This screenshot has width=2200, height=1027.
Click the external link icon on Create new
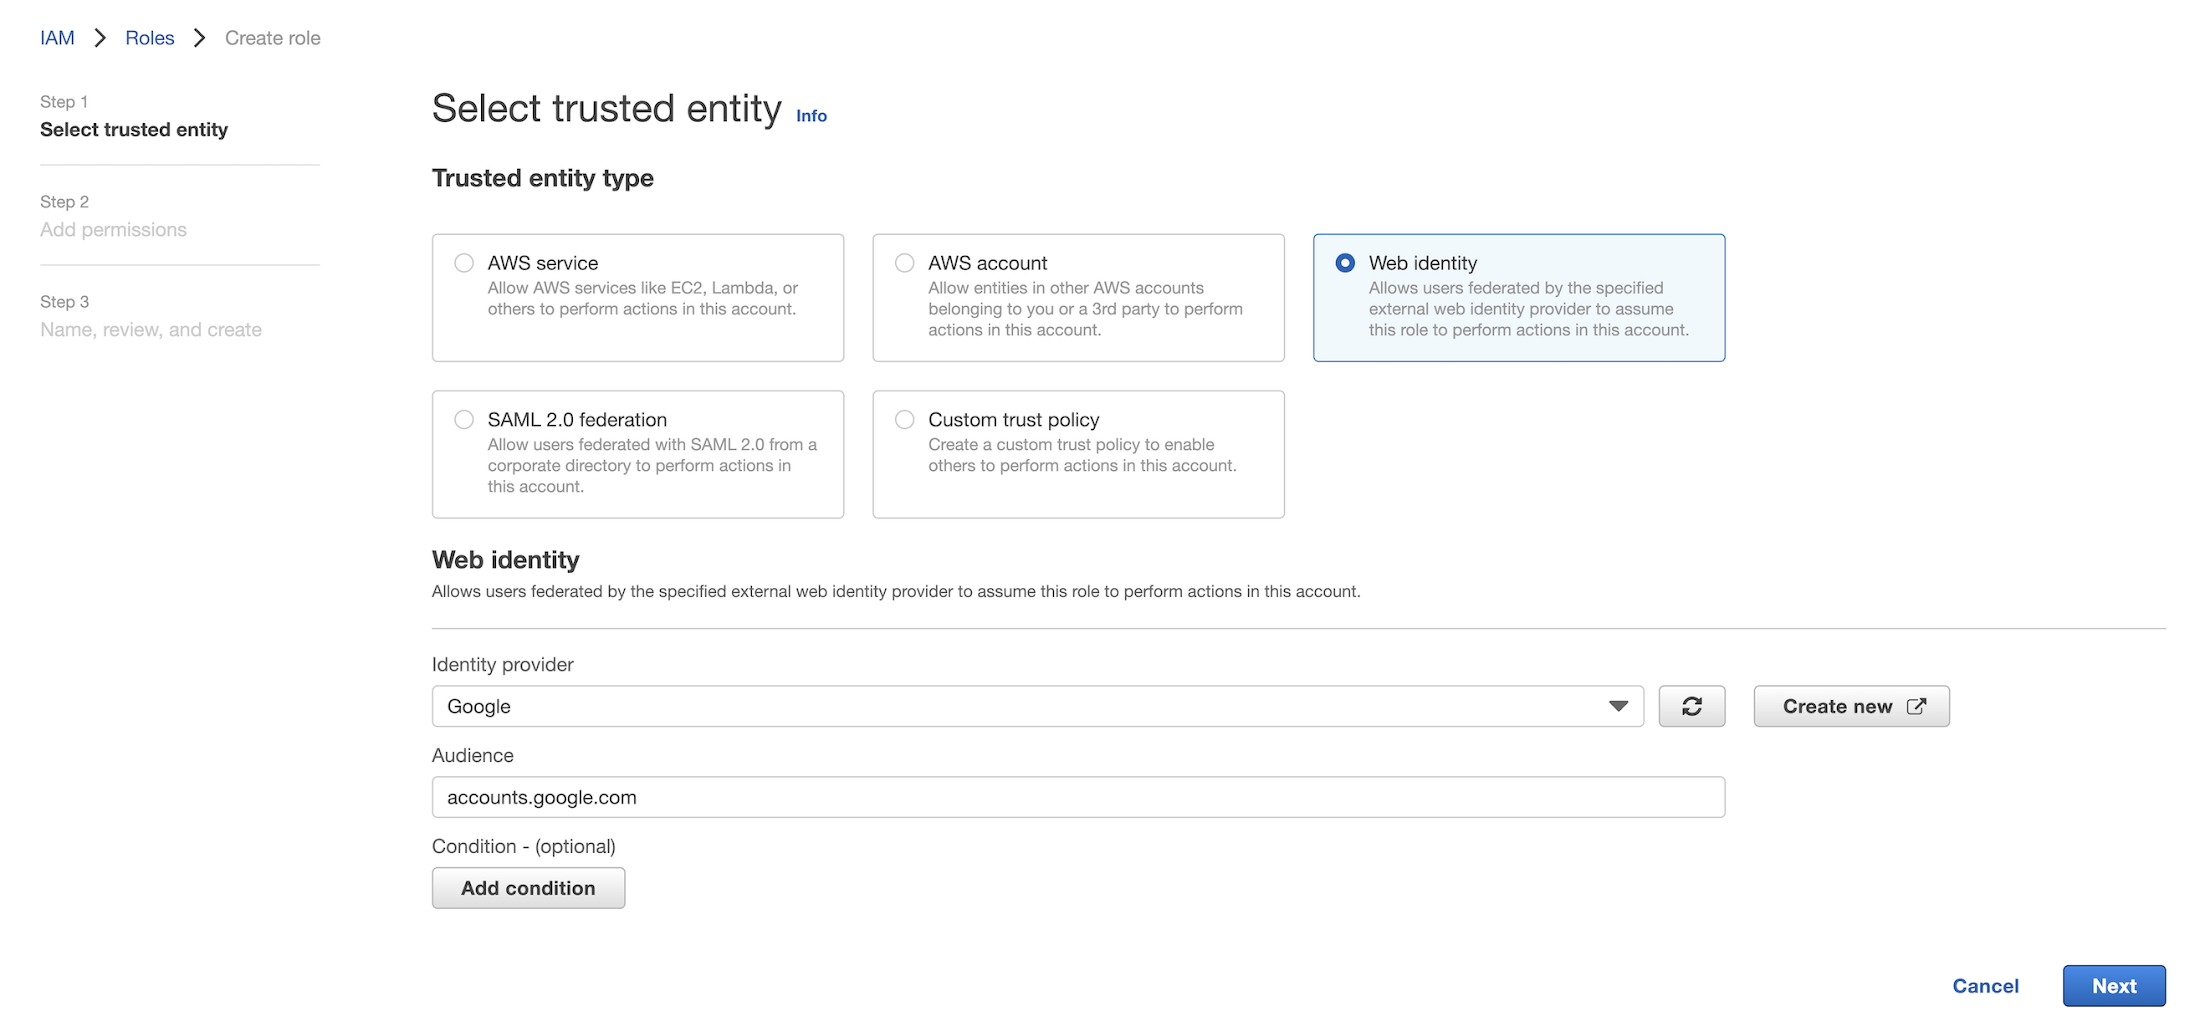tap(1916, 706)
